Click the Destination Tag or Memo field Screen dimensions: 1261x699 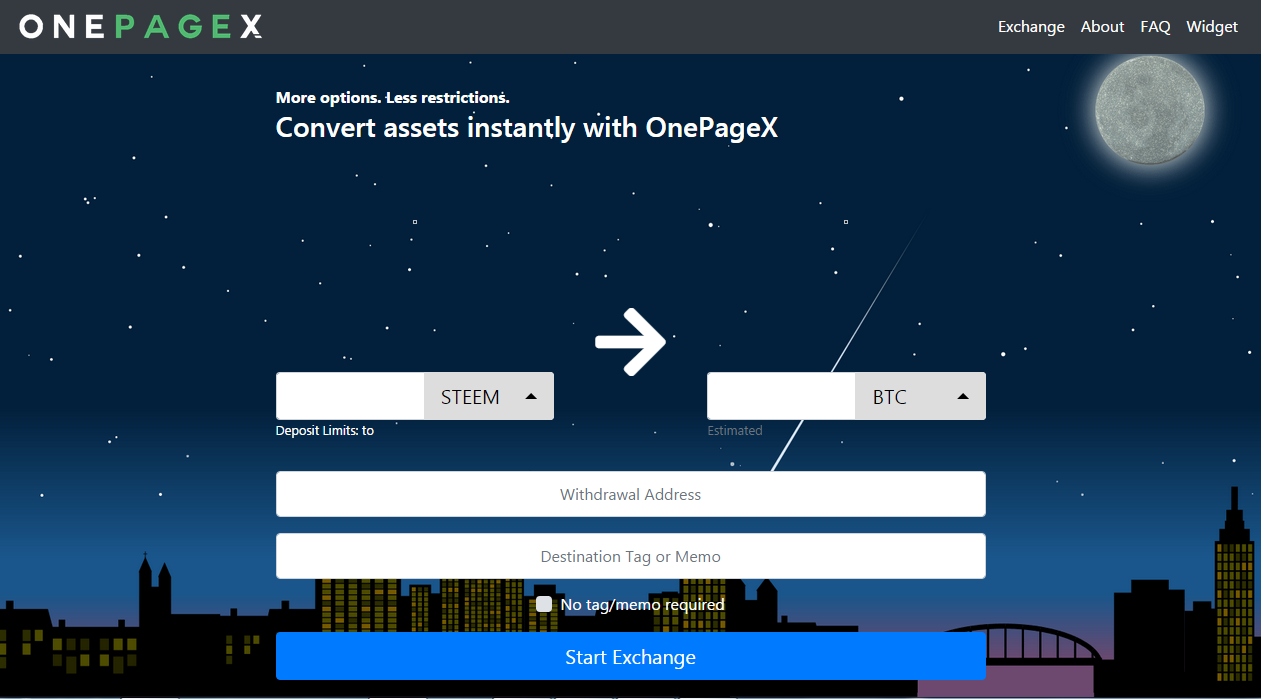click(x=631, y=556)
